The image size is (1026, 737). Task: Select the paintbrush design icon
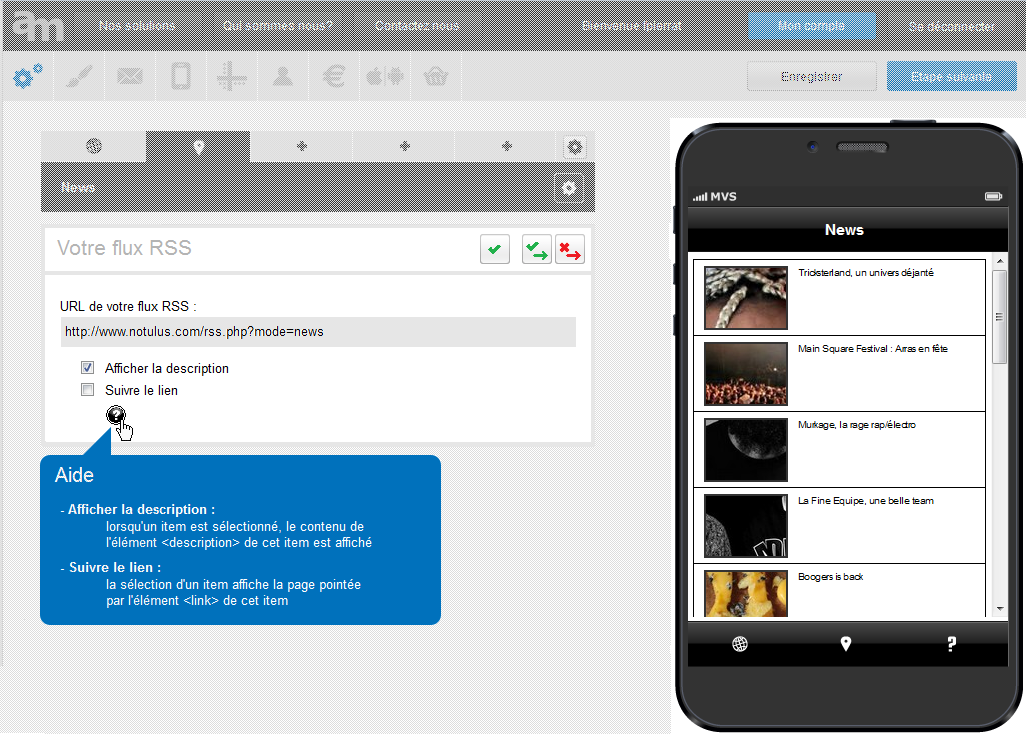tap(78, 77)
